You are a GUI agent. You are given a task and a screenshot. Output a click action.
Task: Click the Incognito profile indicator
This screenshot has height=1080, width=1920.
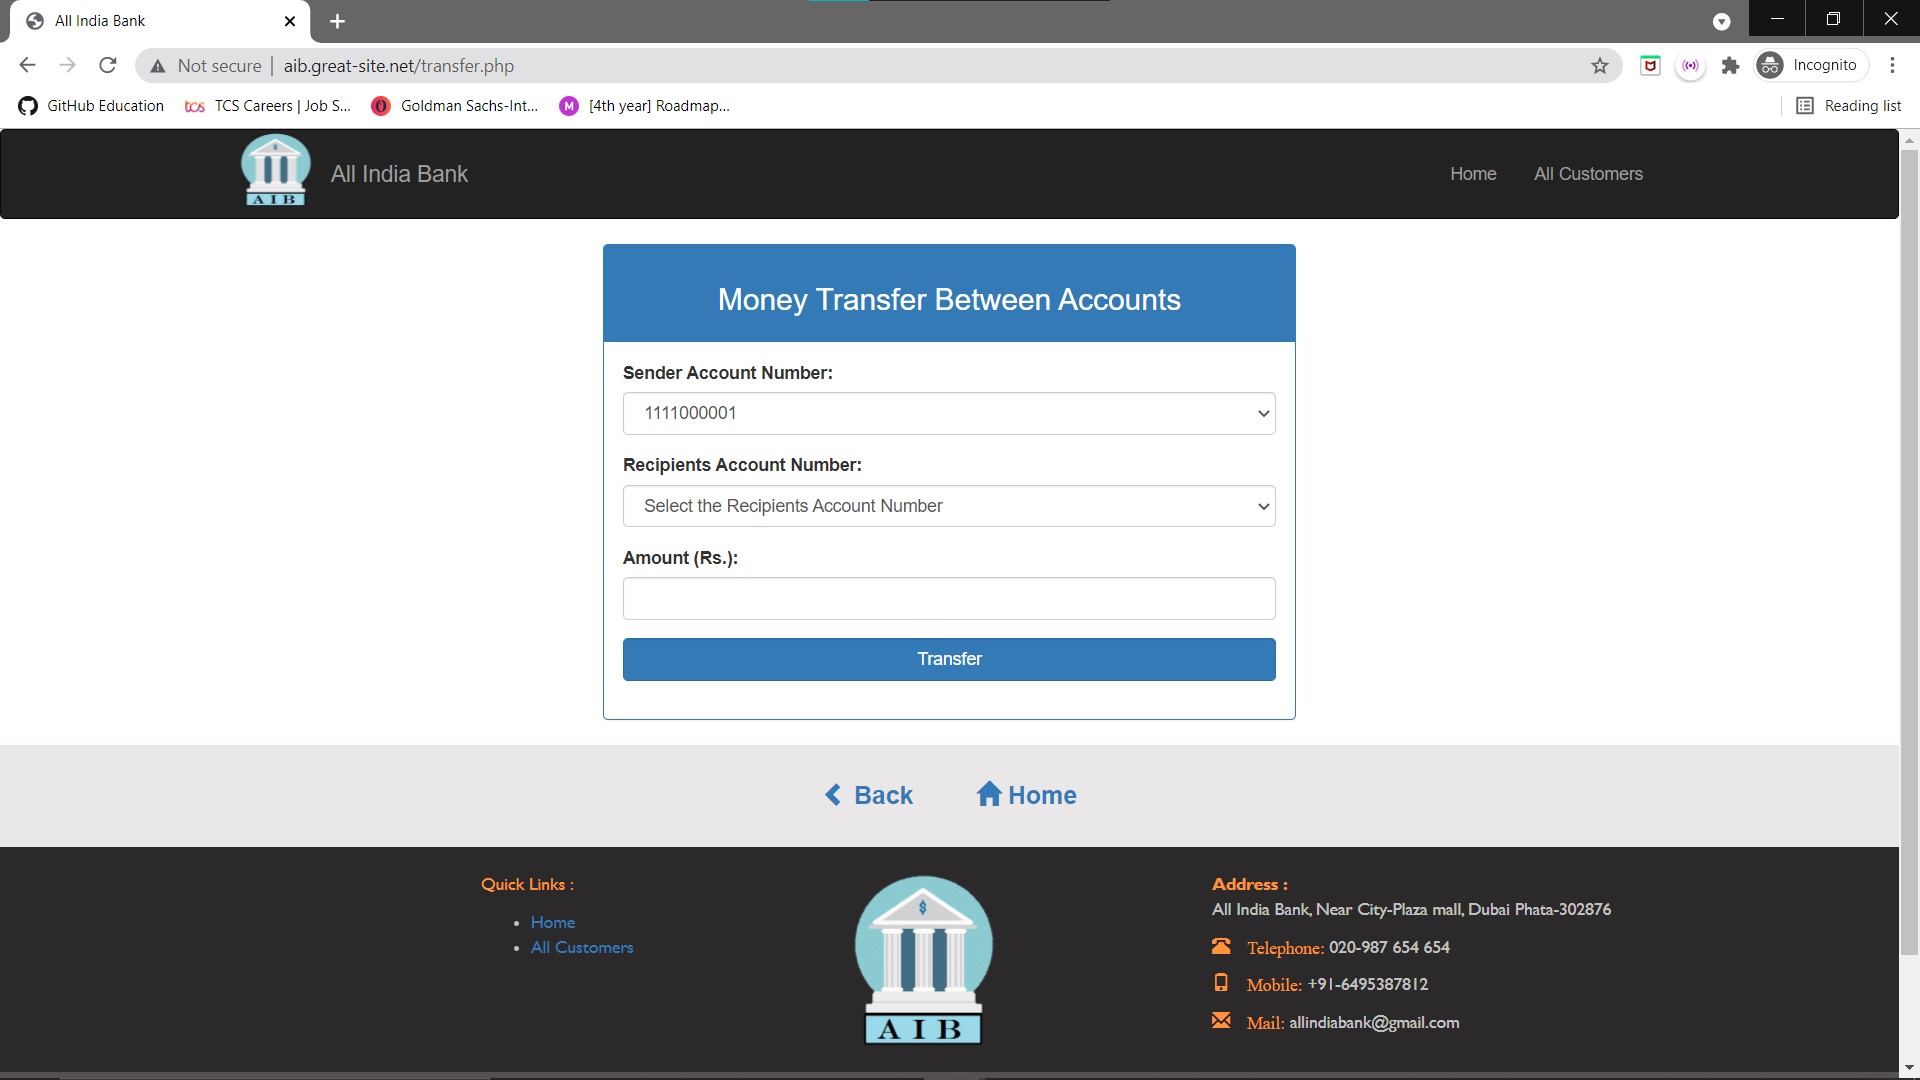[1811, 65]
